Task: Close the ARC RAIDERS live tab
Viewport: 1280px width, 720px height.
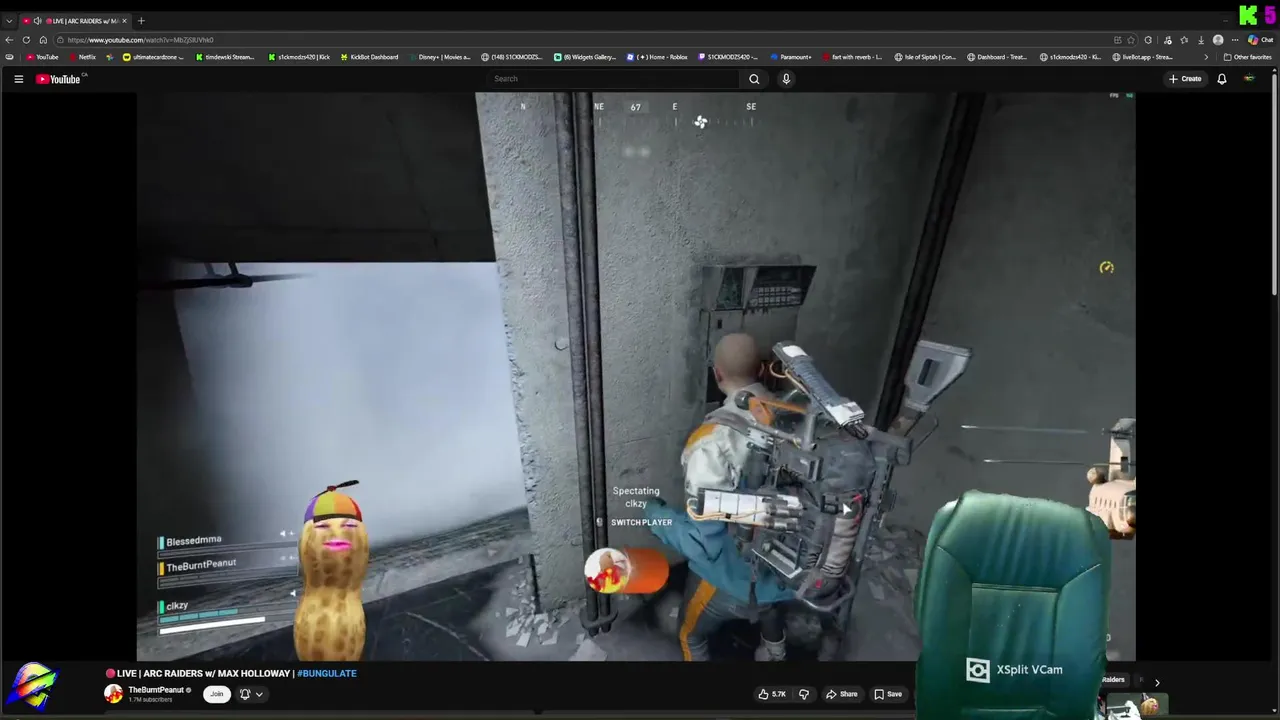Action: tap(124, 21)
